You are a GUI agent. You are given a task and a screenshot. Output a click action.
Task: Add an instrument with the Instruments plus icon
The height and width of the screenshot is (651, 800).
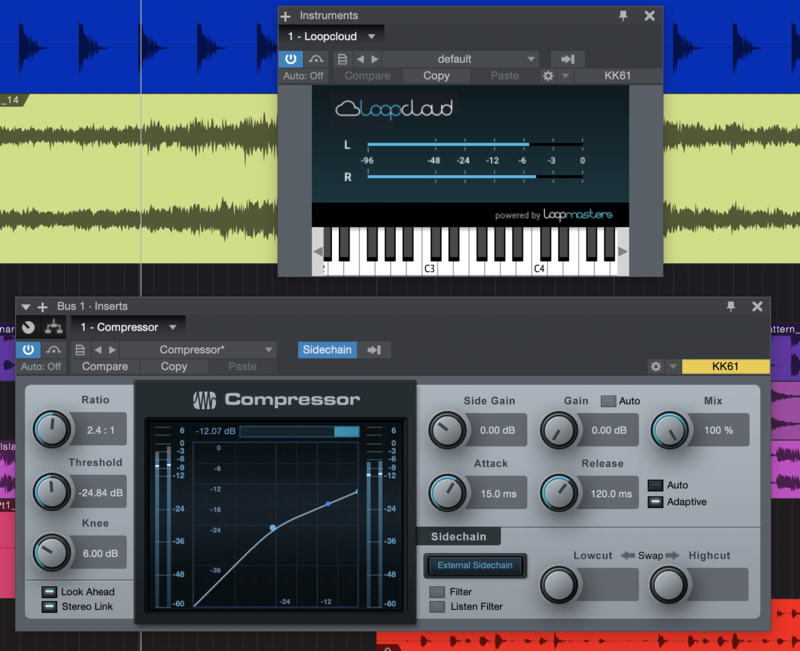pos(286,16)
